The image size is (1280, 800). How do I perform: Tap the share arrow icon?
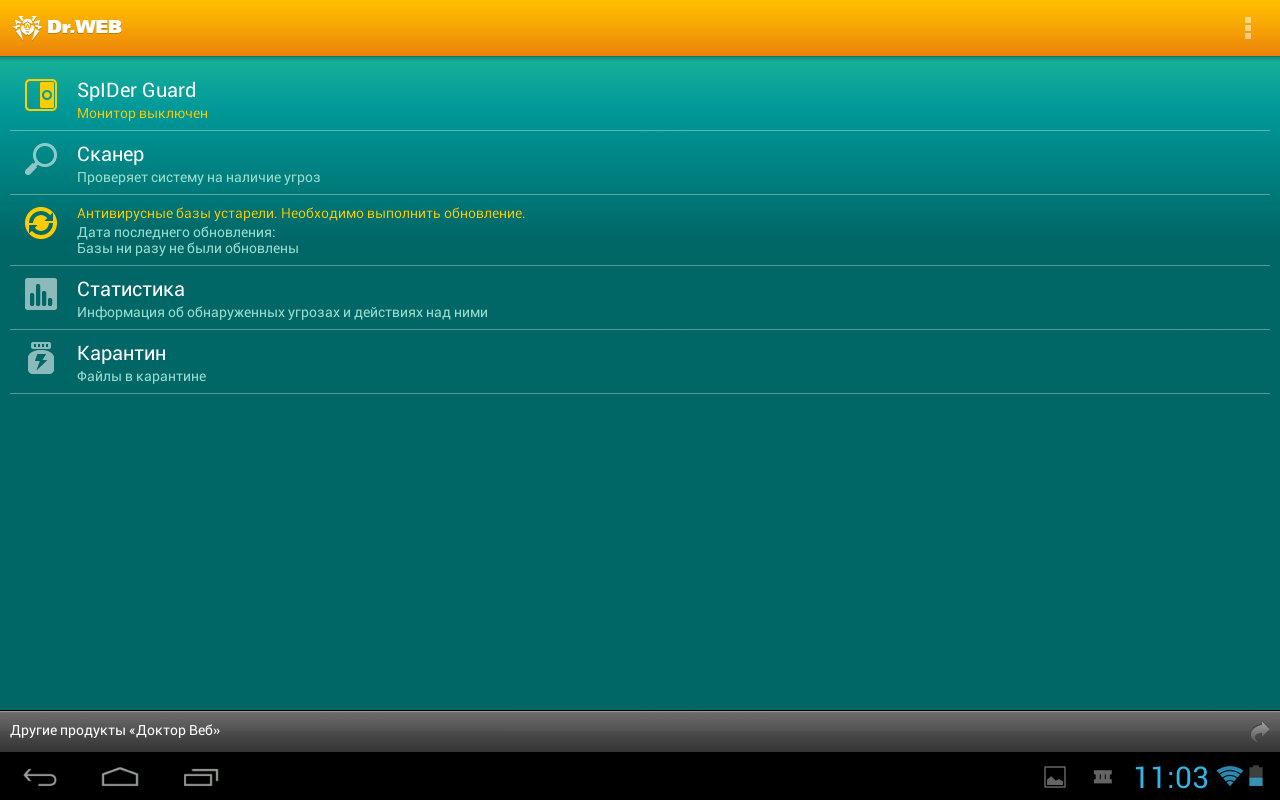1260,732
